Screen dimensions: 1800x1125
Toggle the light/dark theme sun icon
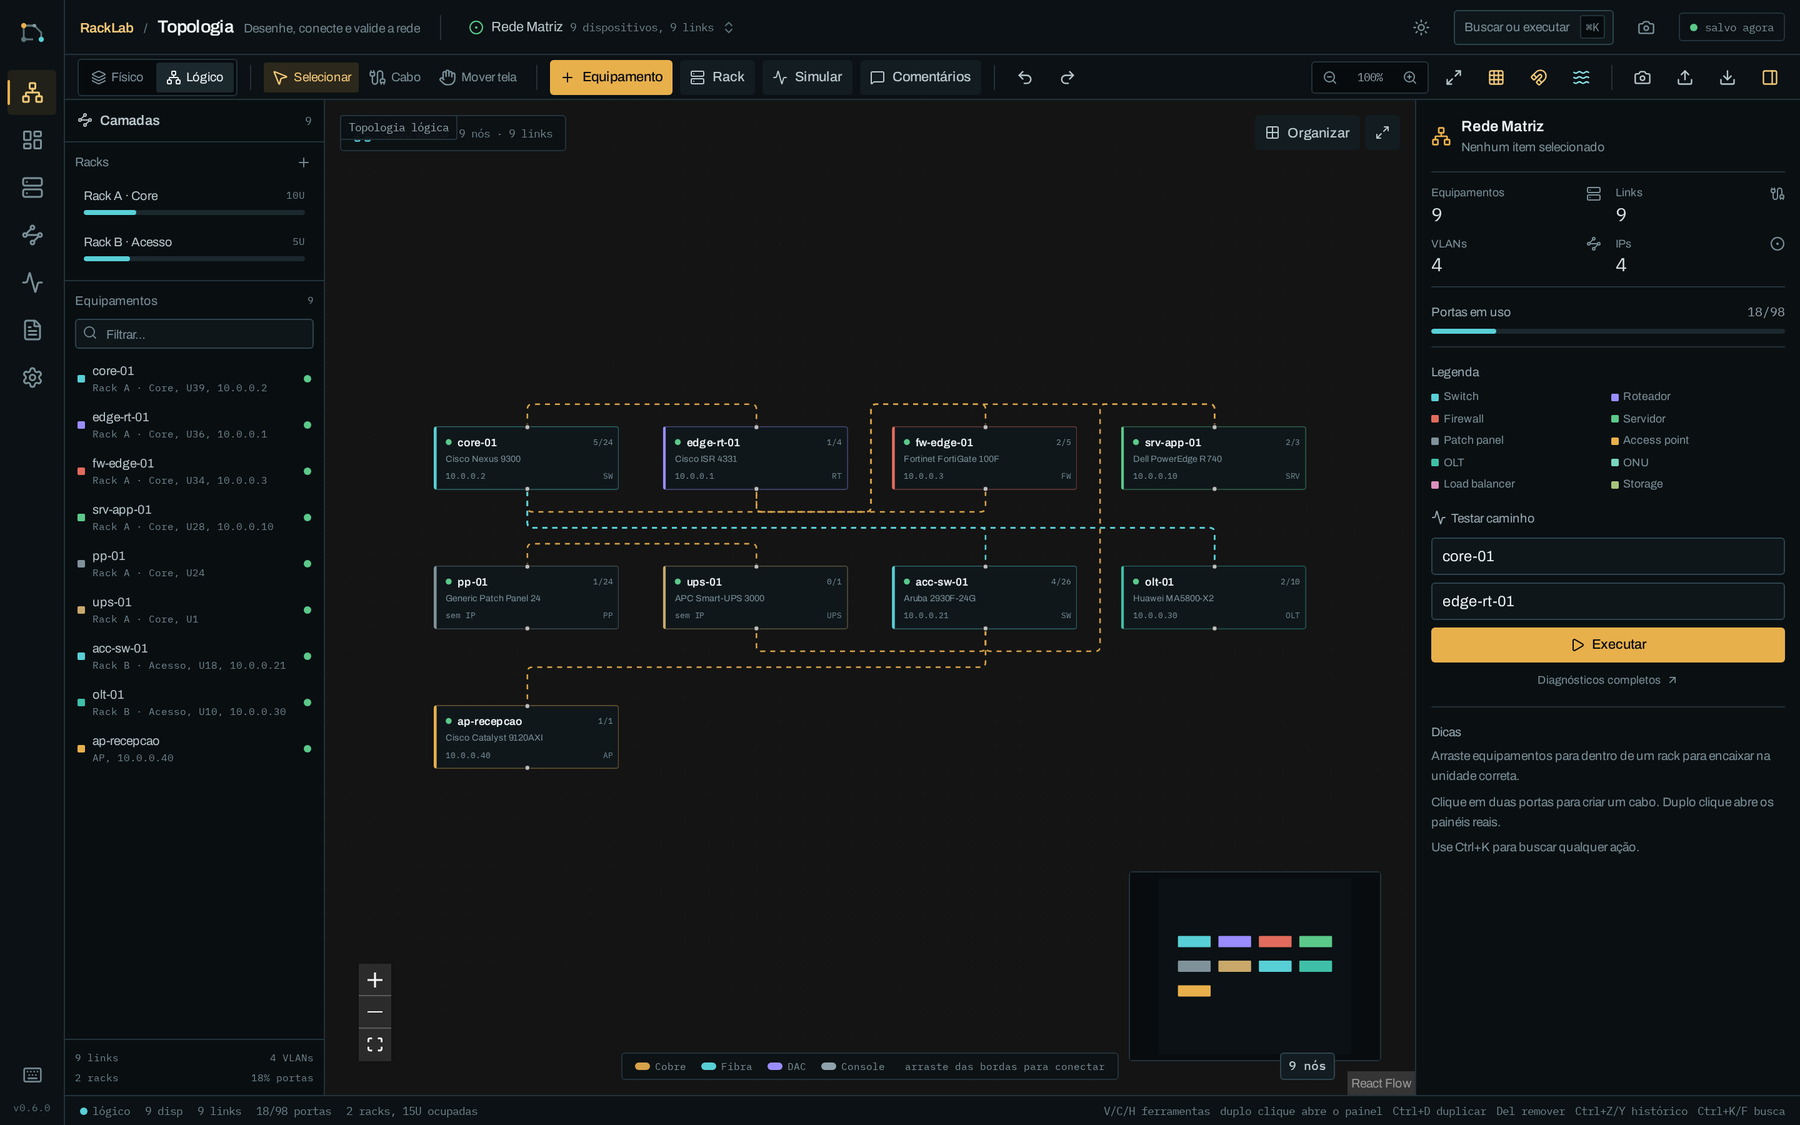[1421, 28]
